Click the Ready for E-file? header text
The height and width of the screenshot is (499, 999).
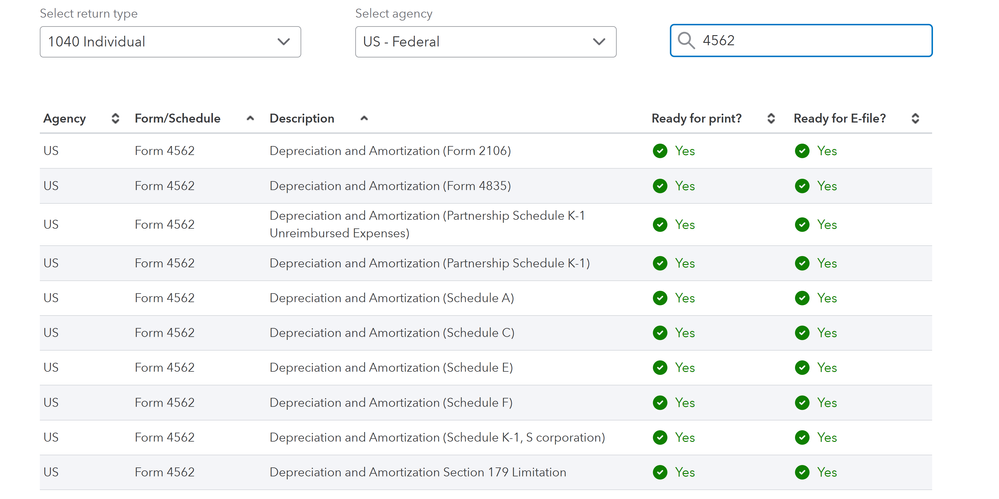click(839, 119)
